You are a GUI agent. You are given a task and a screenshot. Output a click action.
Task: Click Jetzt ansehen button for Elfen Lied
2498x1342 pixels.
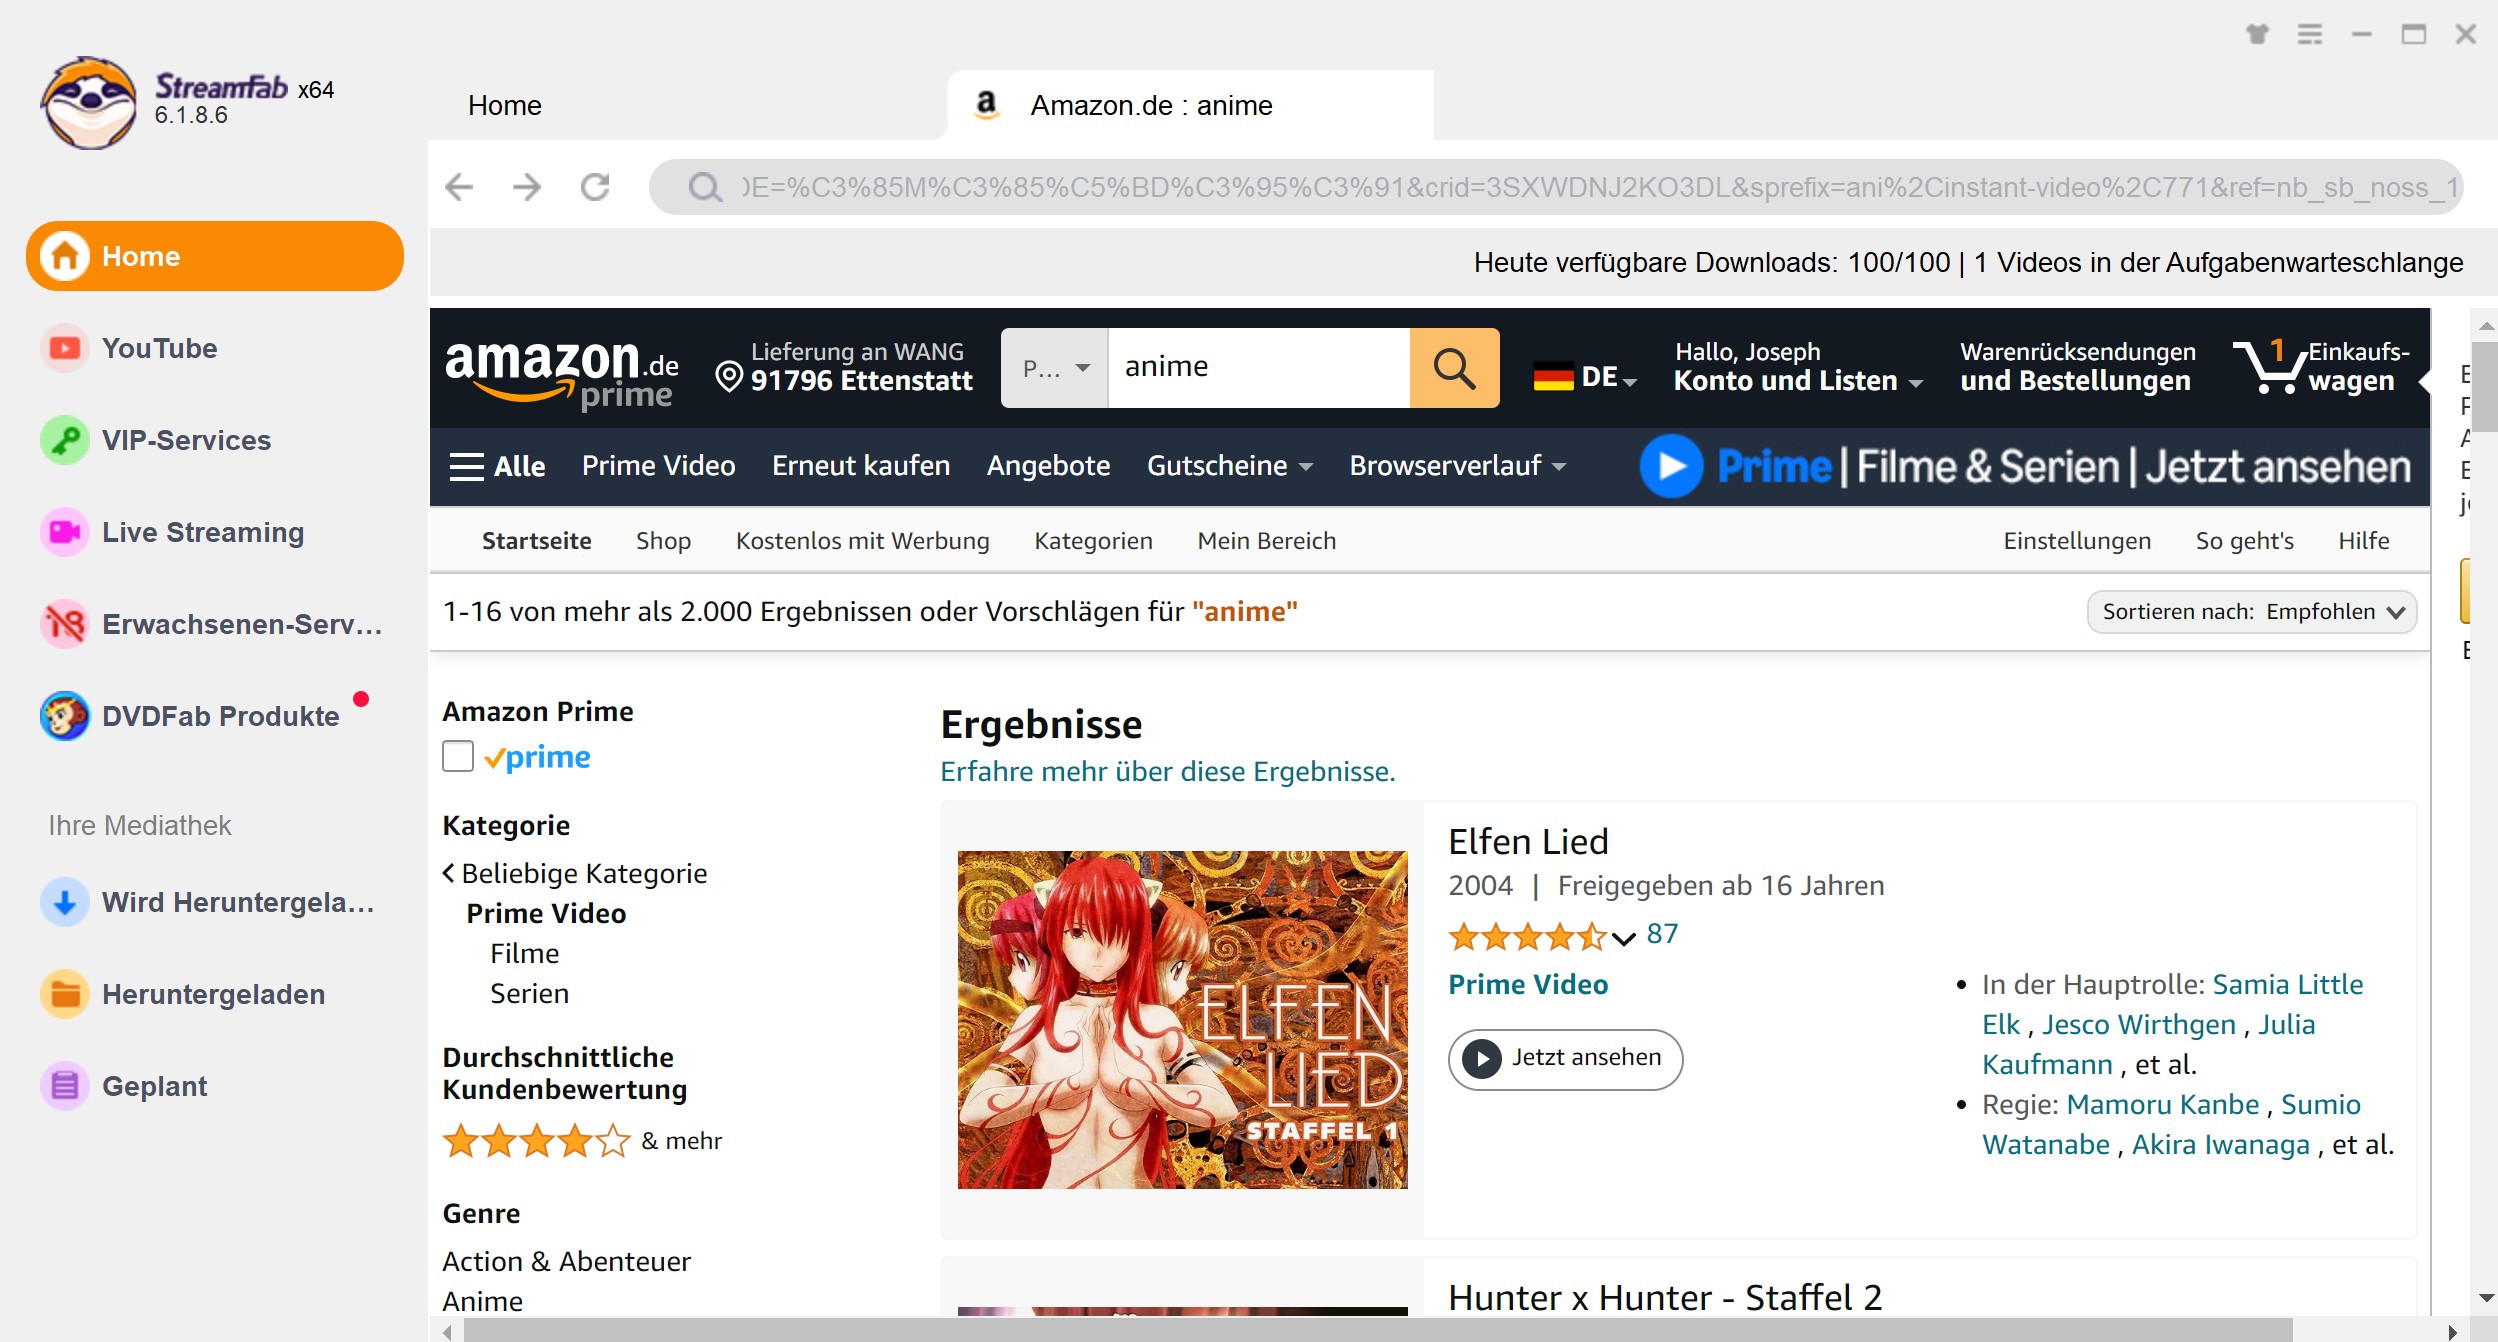[1568, 1056]
